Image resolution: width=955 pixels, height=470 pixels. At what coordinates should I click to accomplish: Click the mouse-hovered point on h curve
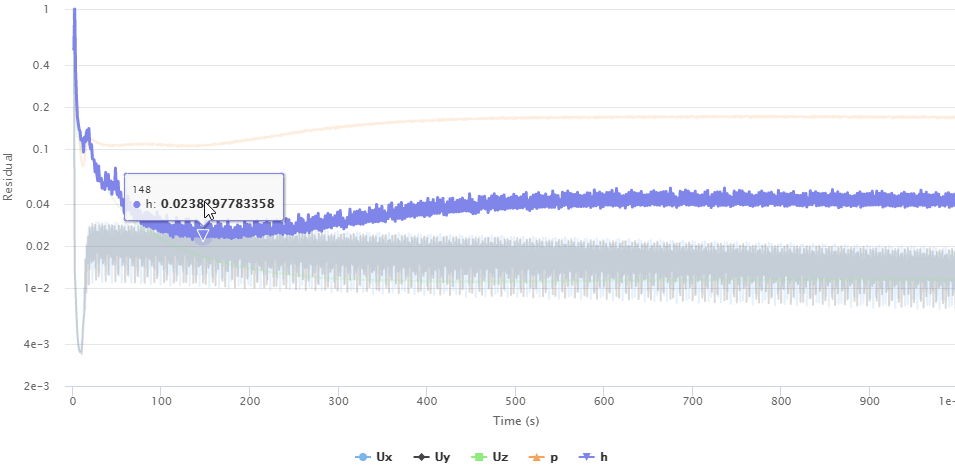[205, 210]
